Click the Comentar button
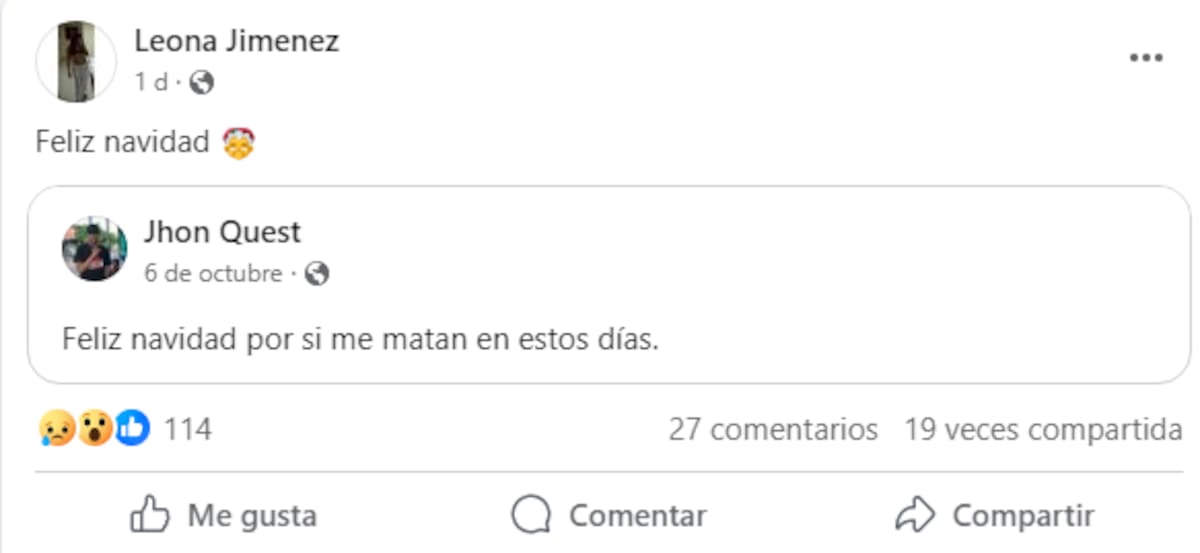This screenshot has width=1200, height=553. [608, 516]
